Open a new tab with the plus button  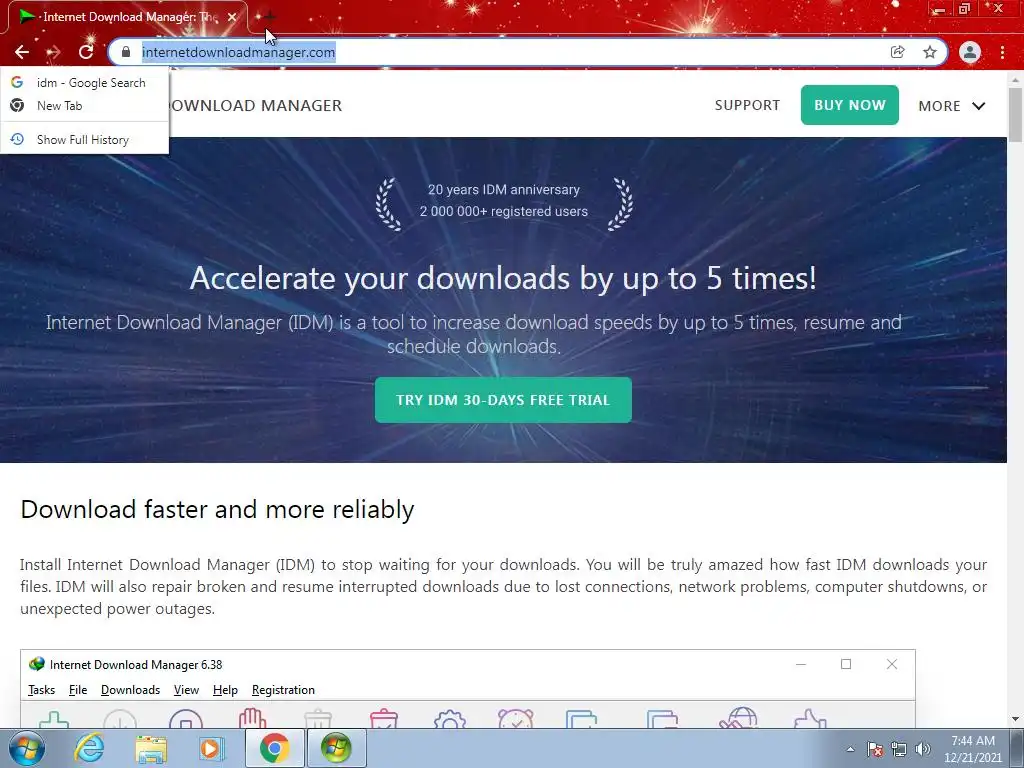pos(269,16)
